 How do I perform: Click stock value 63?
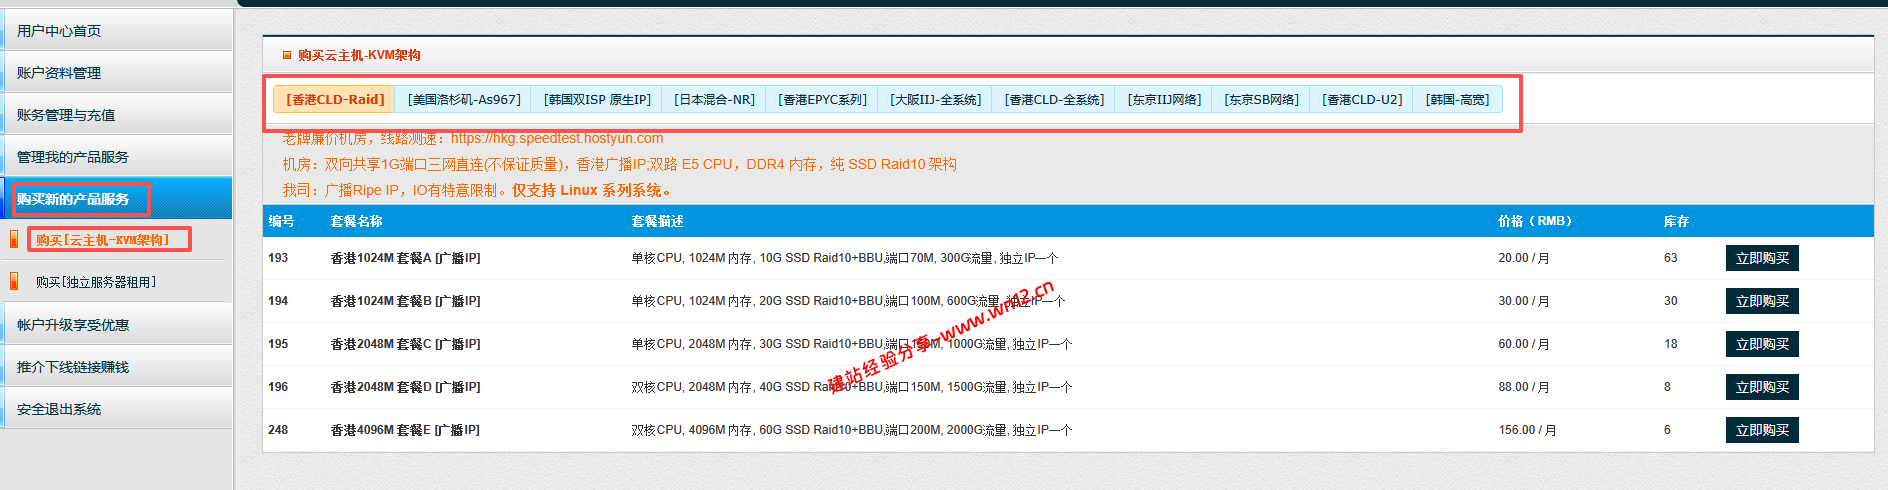pos(1671,258)
